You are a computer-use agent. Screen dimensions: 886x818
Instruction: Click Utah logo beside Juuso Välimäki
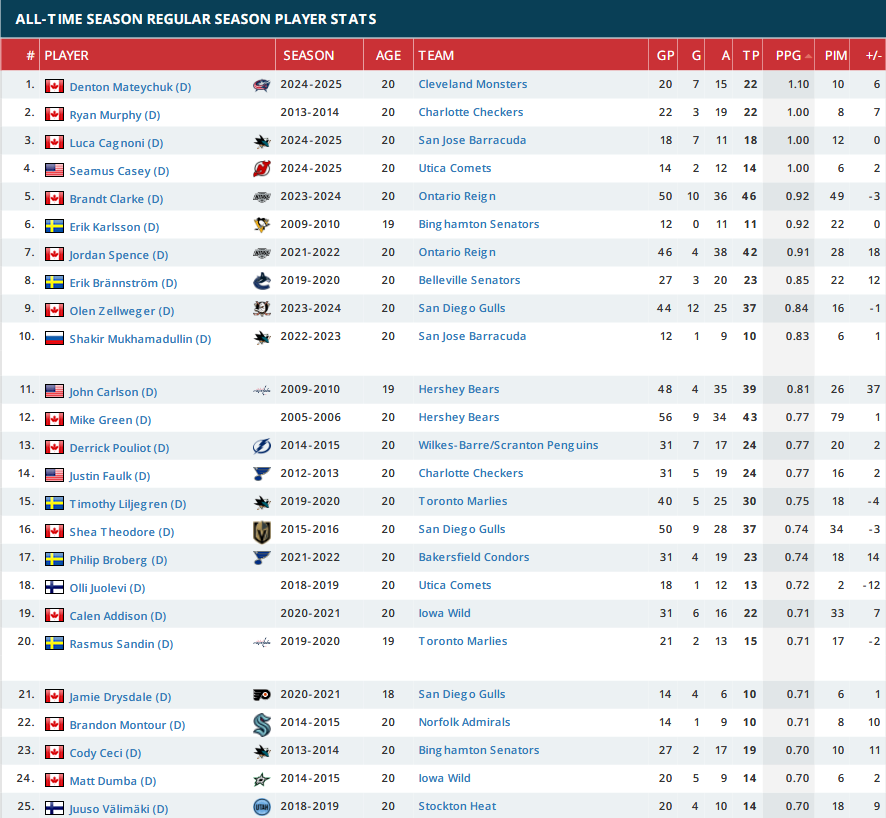tap(262, 807)
